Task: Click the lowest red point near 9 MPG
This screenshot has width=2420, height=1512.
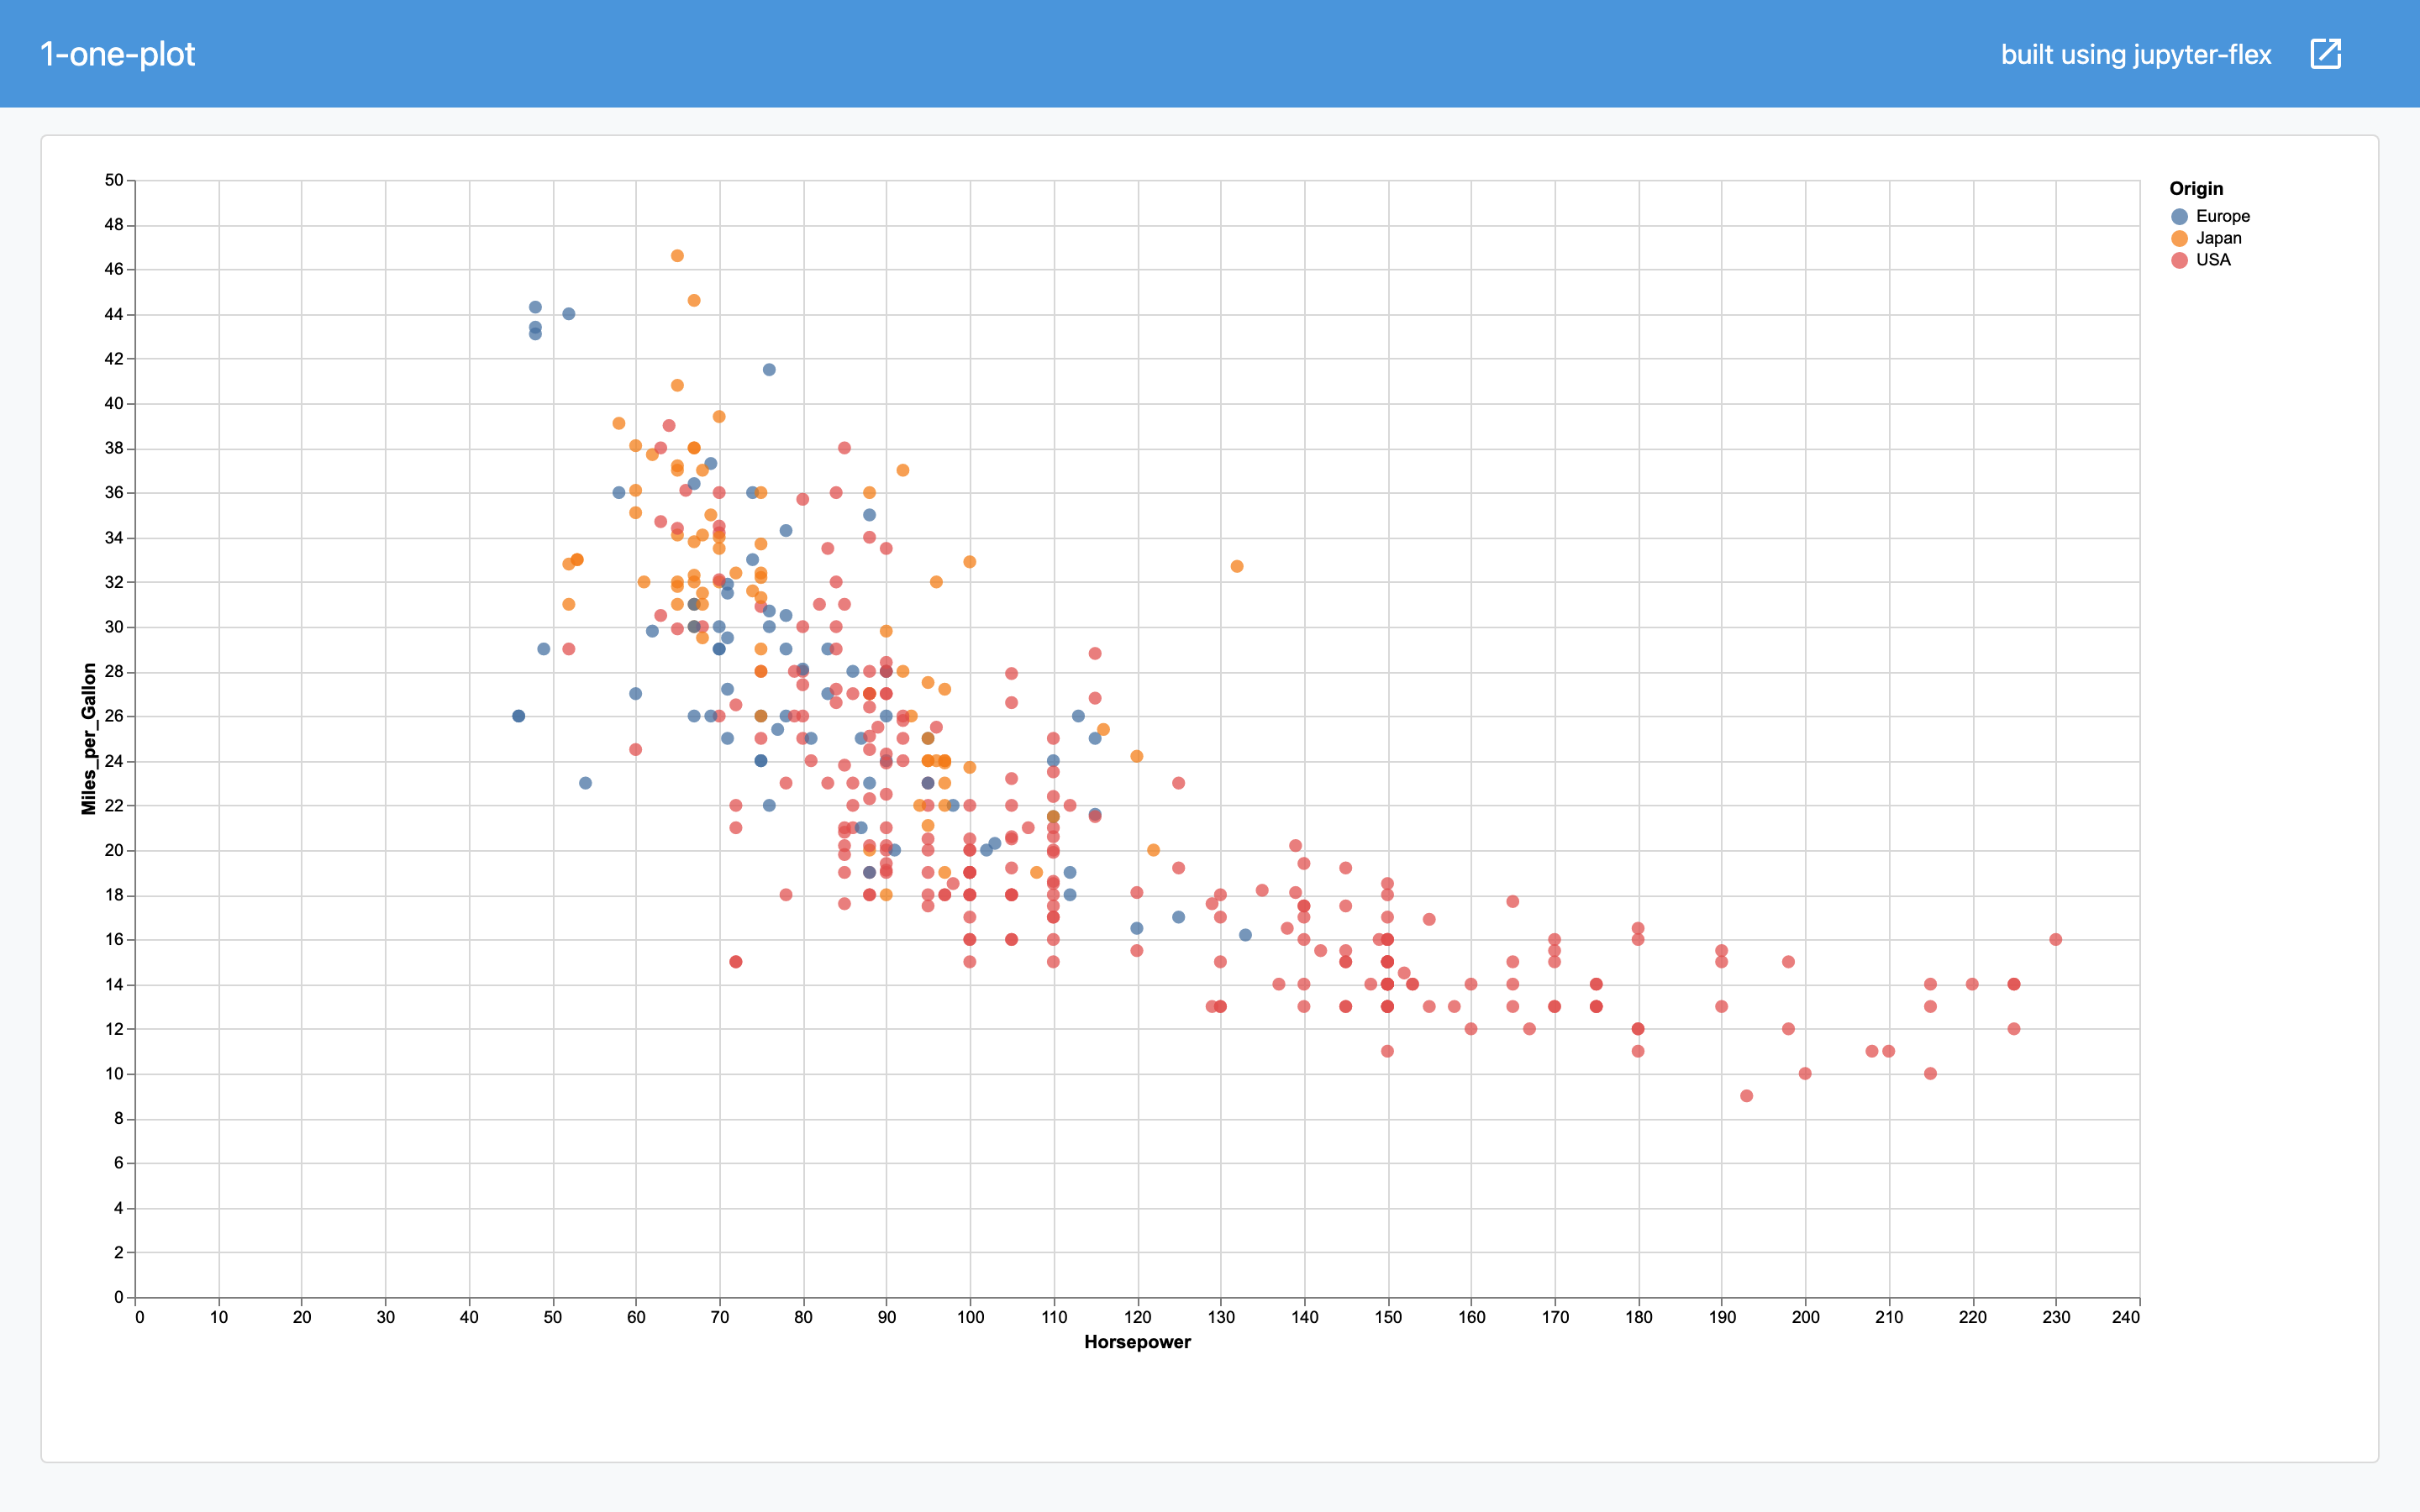Action: click(1746, 1096)
